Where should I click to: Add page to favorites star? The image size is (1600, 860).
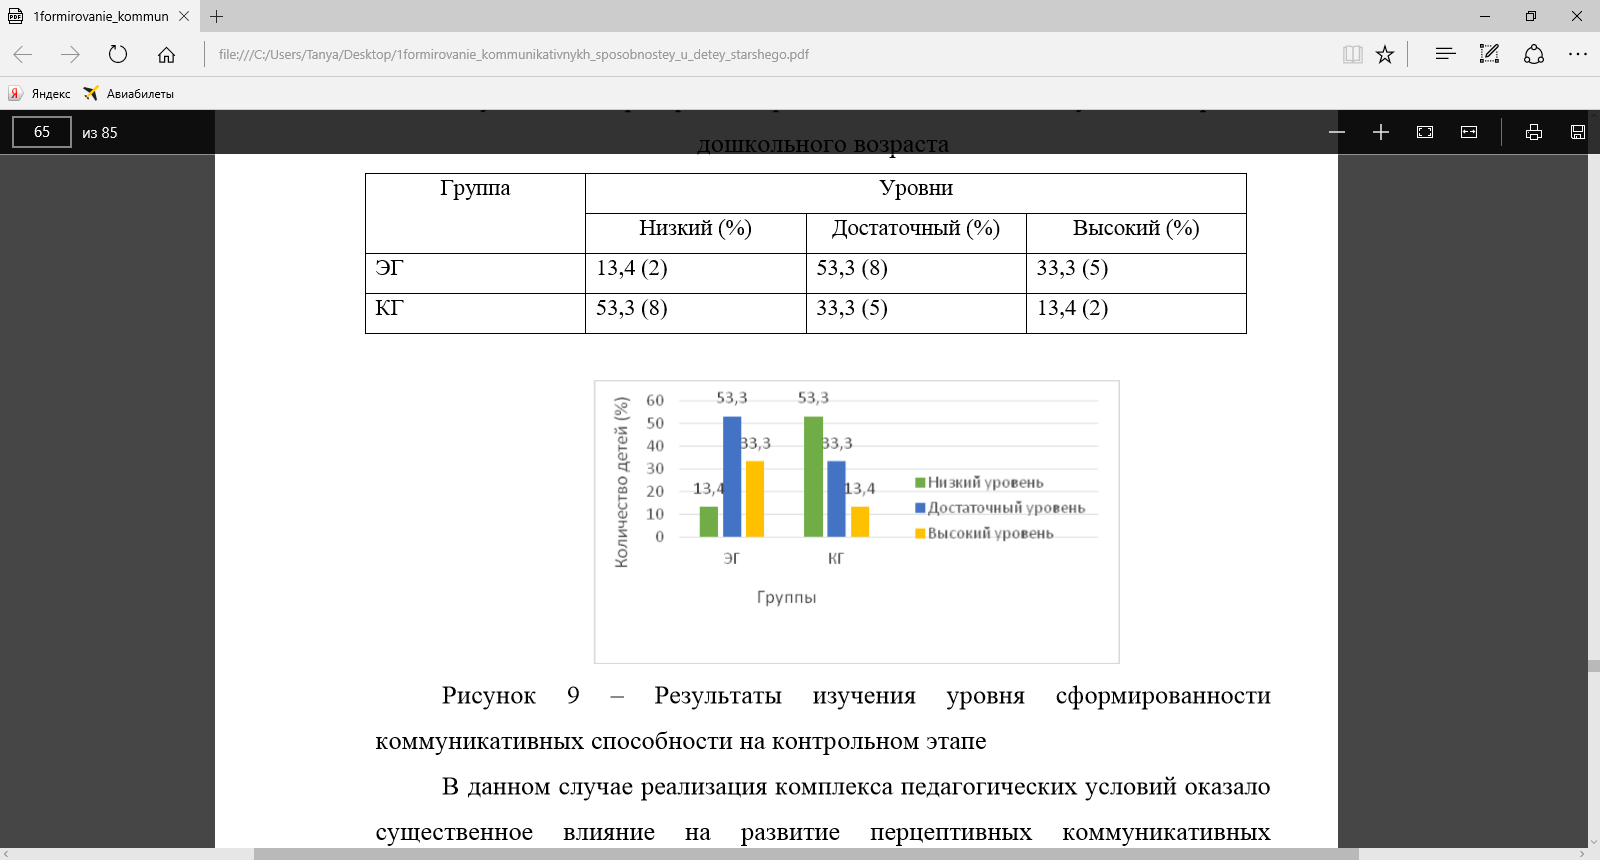click(1385, 54)
